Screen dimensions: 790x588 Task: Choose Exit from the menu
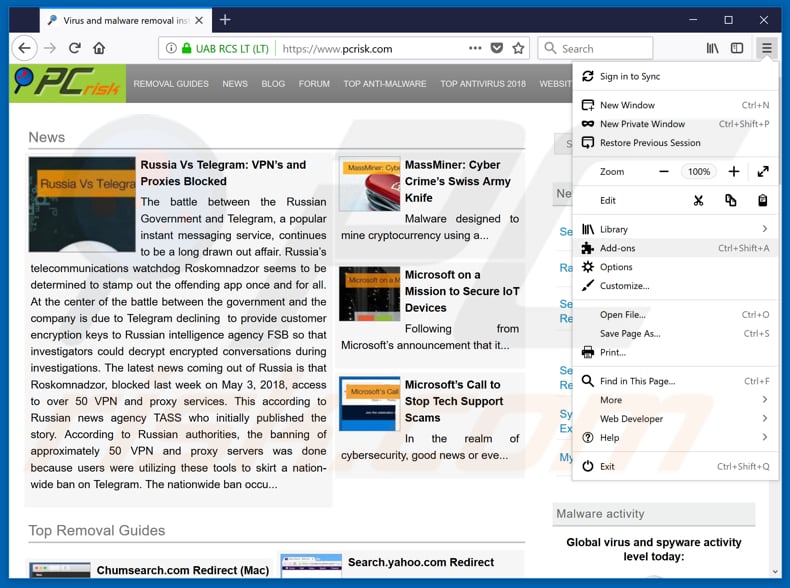point(675,467)
